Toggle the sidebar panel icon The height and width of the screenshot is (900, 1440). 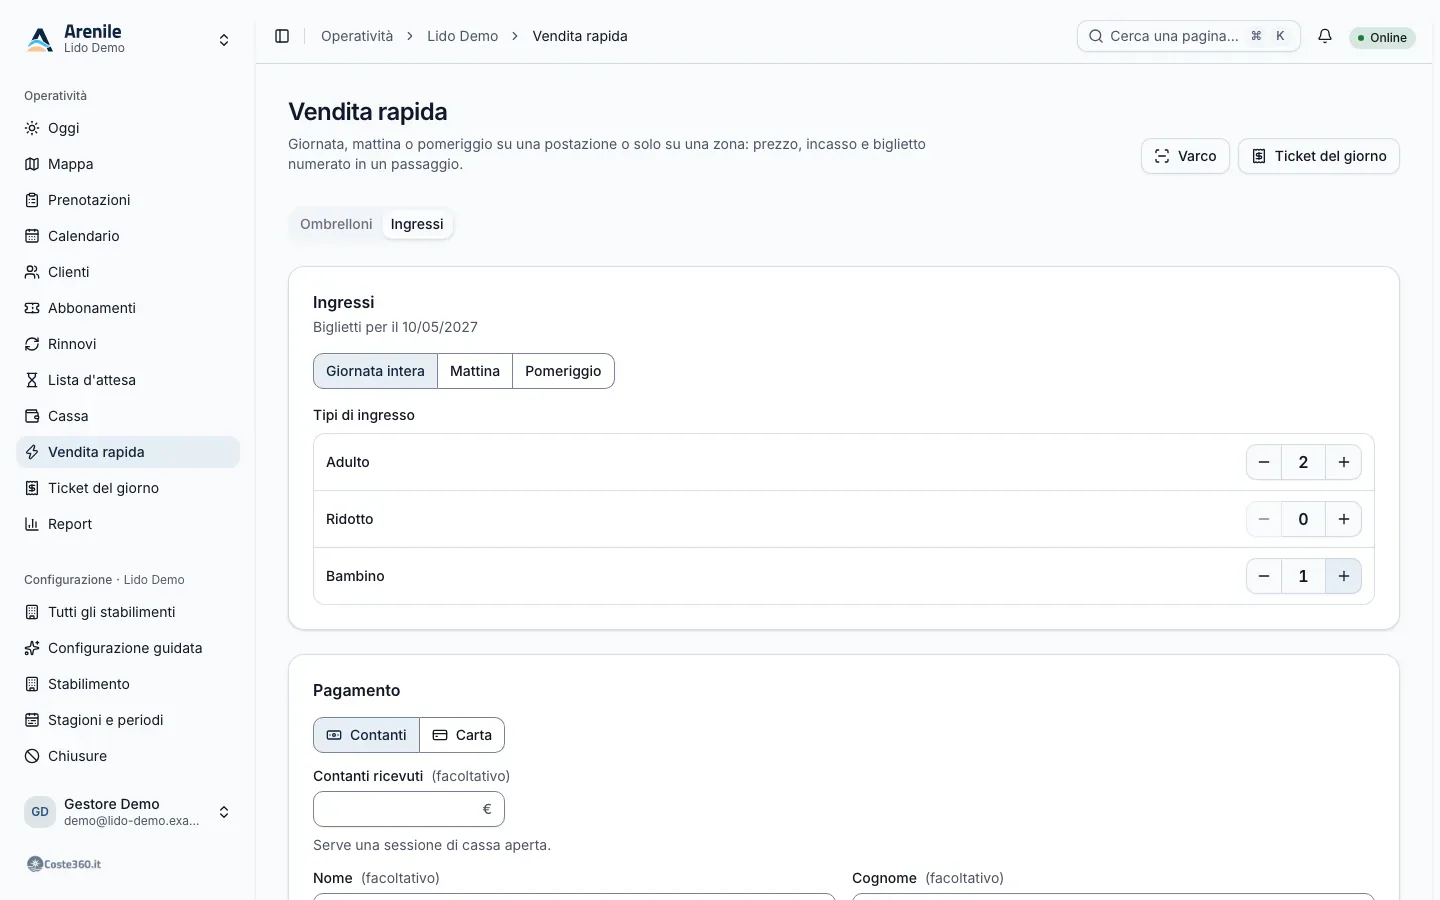pos(282,36)
